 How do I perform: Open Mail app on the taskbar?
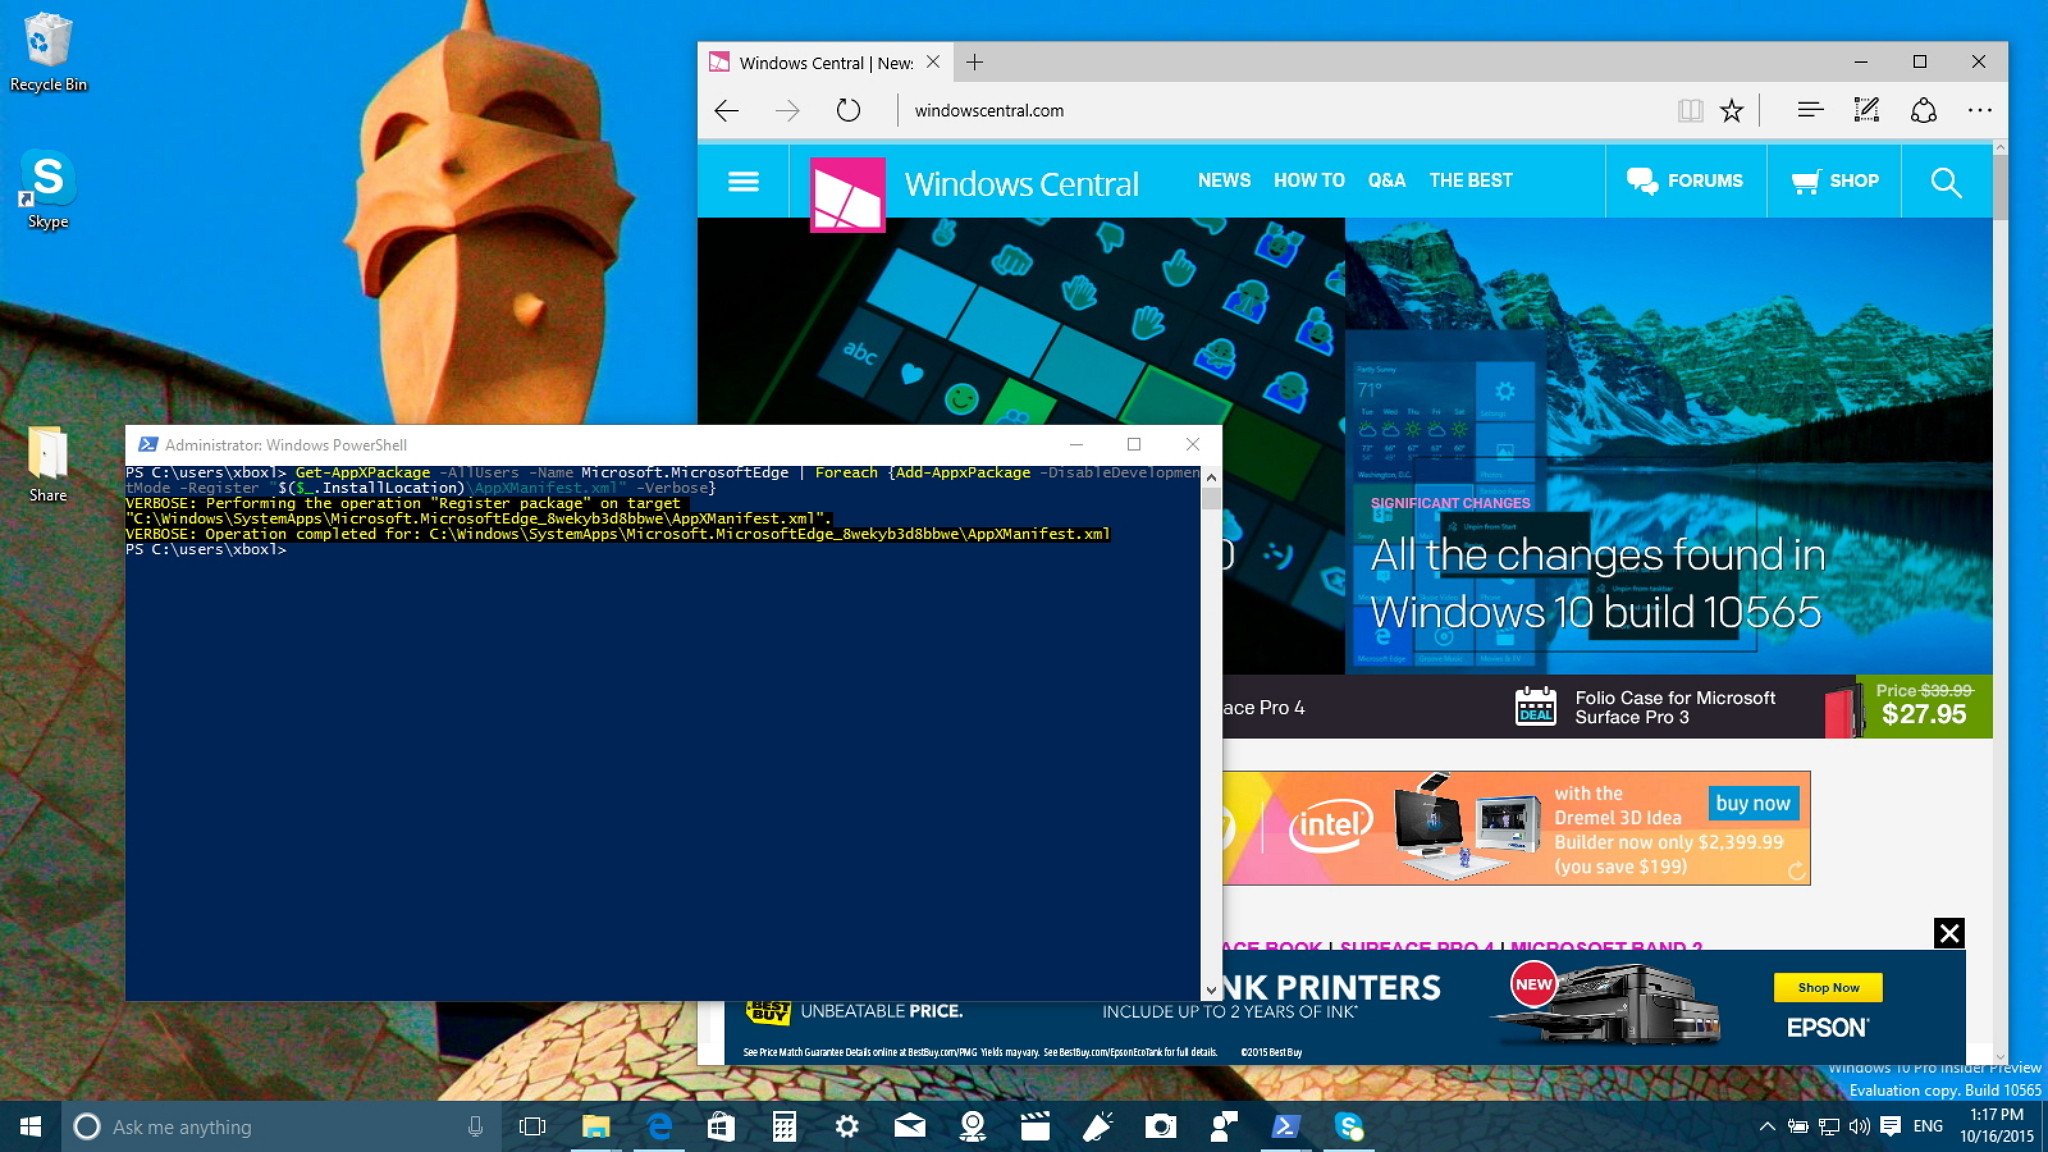pos(910,1127)
